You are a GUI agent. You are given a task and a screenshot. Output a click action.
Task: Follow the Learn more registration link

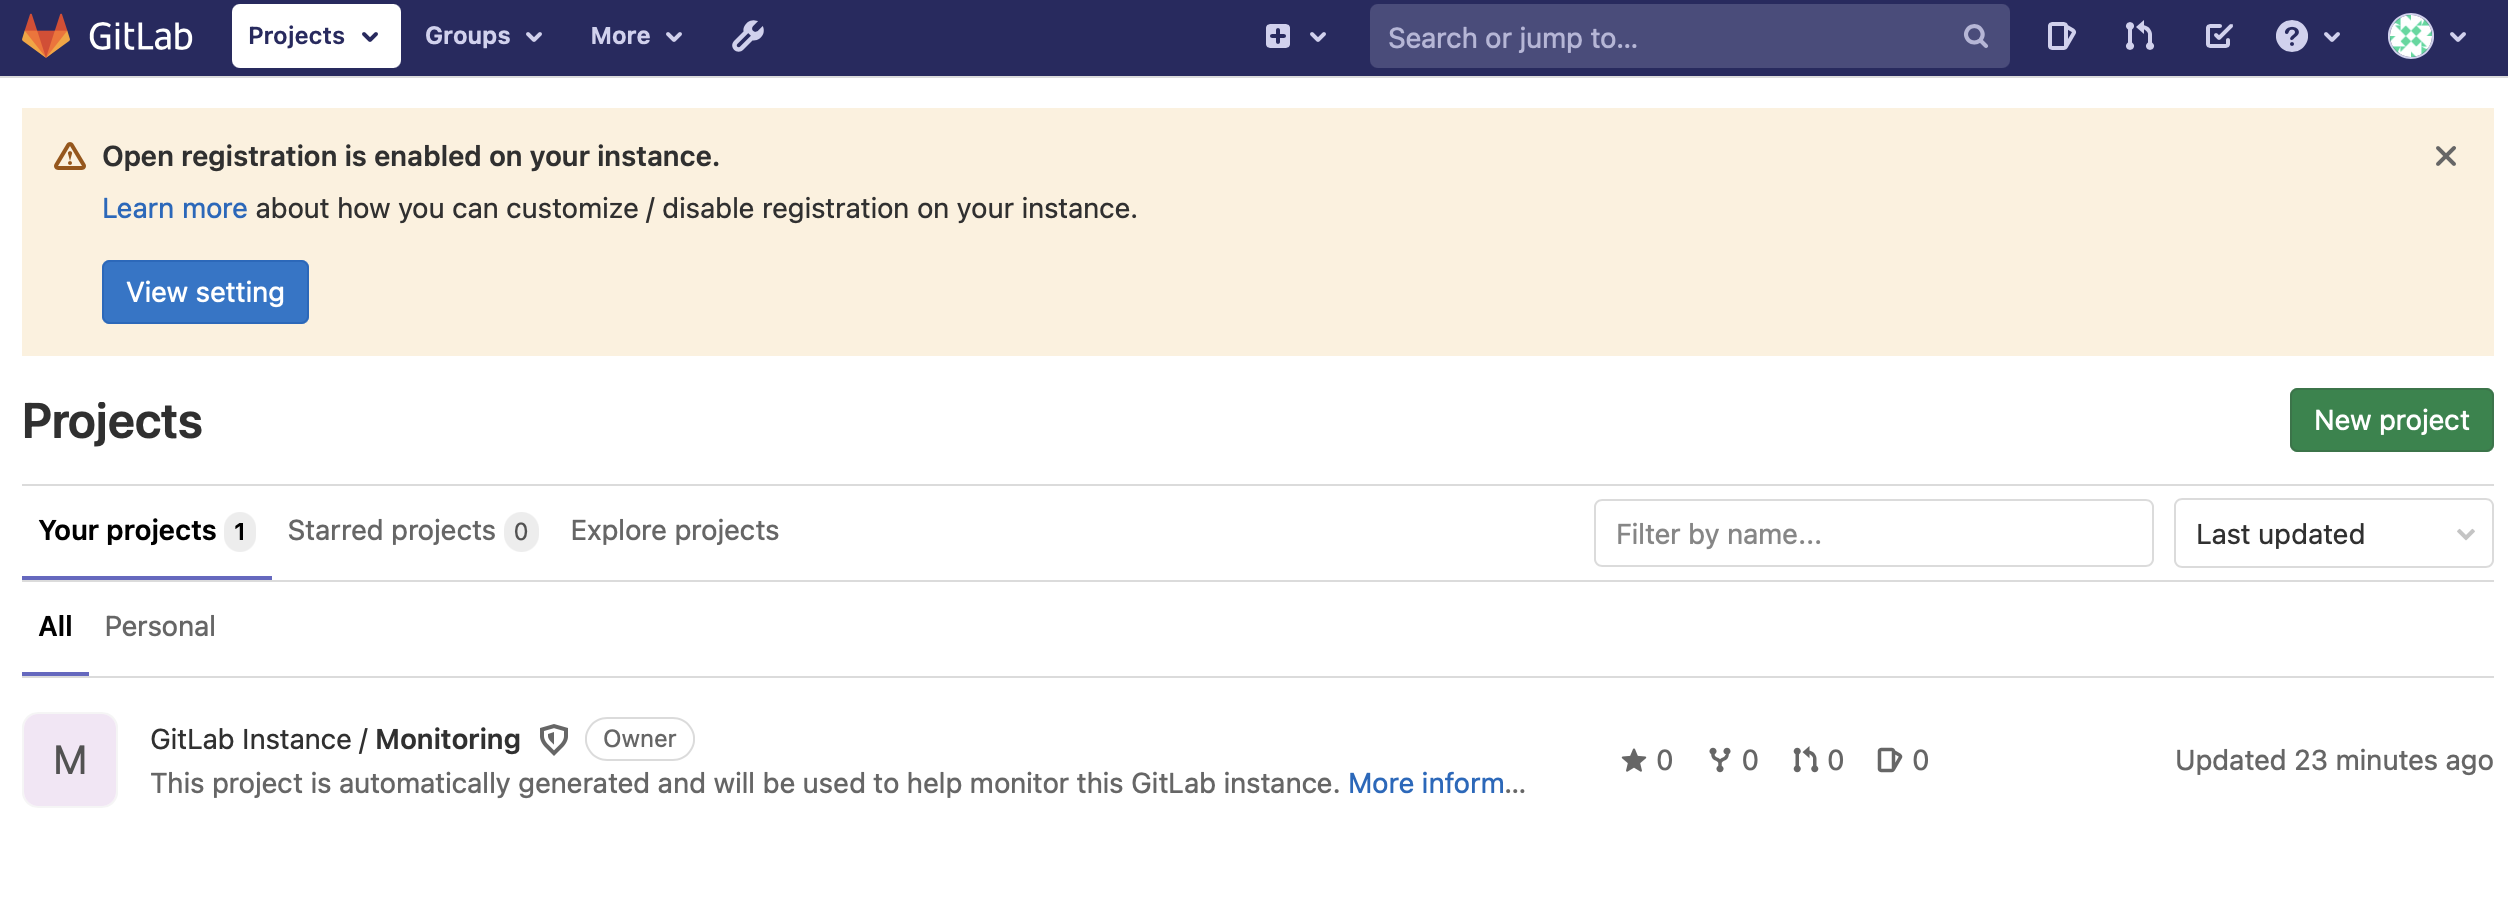[174, 208]
